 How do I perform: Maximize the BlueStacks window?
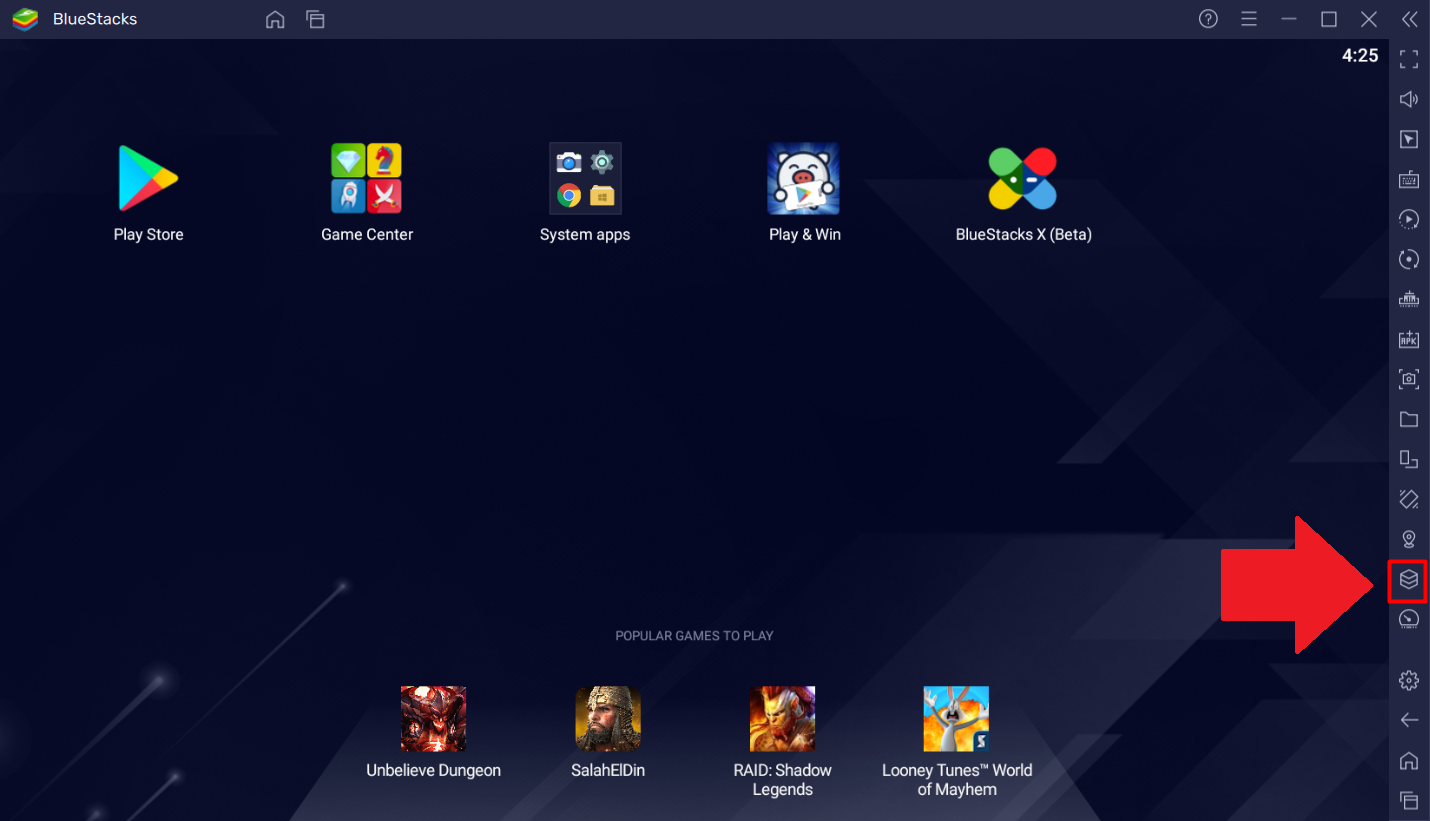(x=1329, y=19)
